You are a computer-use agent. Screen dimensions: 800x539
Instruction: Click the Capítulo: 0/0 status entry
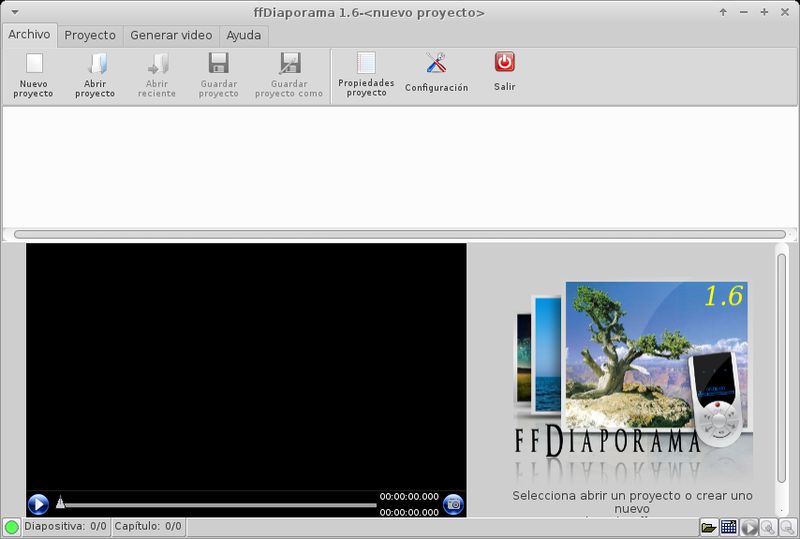[x=148, y=526]
